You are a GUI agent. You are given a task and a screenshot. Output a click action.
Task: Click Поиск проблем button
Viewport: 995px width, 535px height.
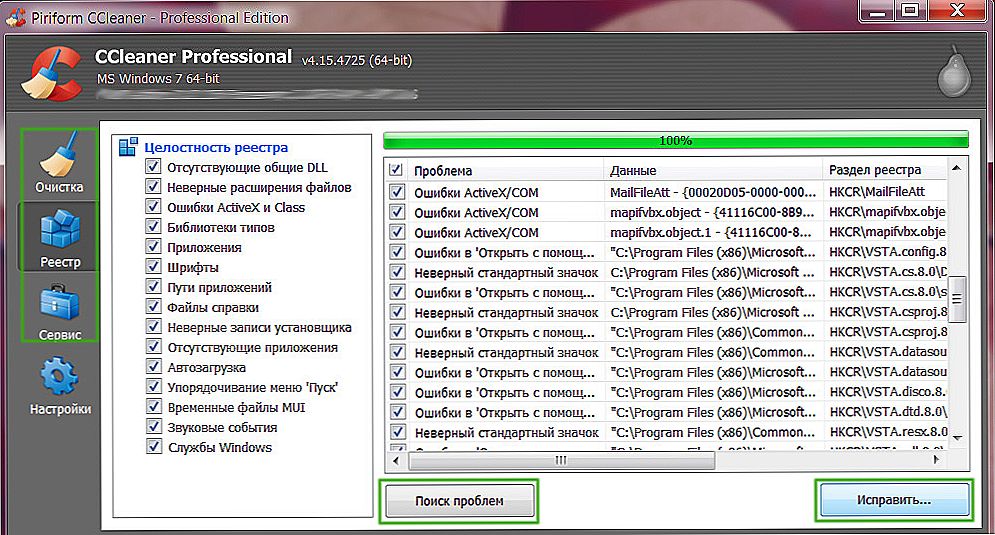click(x=459, y=501)
